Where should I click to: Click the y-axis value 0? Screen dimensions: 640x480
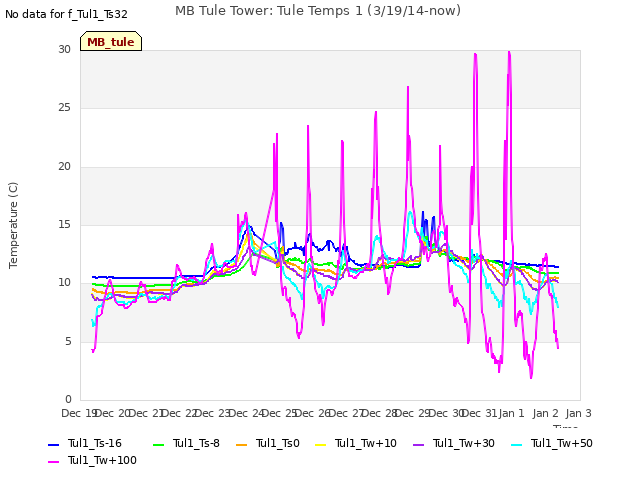click(x=68, y=399)
